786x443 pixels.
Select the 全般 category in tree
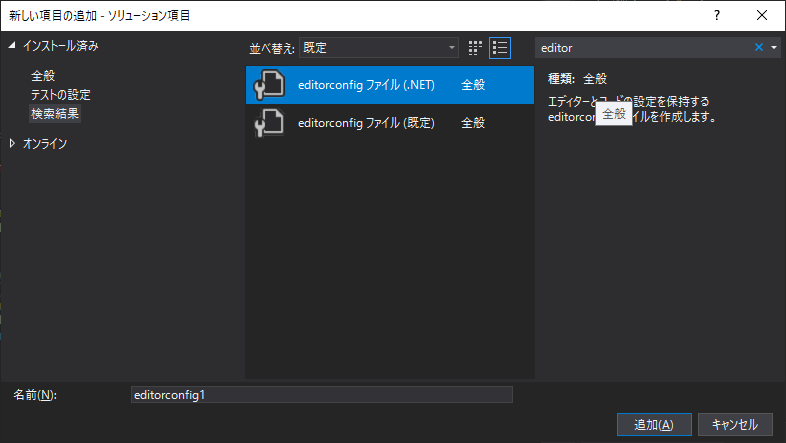click(43, 76)
